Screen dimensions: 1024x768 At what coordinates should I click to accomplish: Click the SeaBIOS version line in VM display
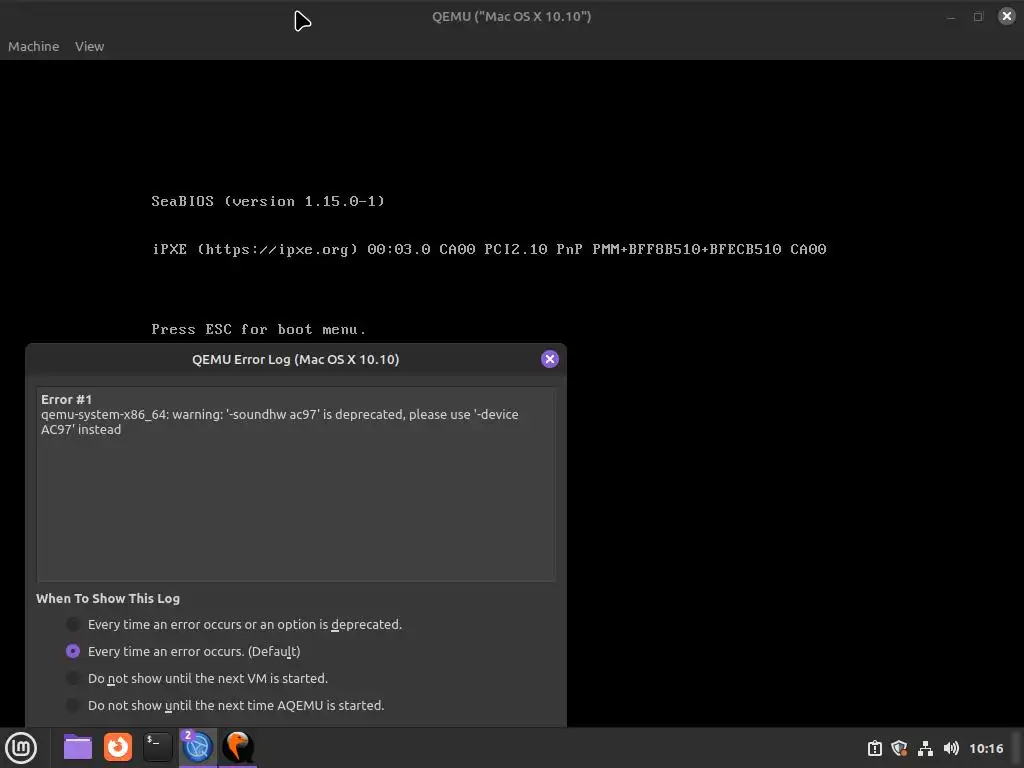tap(268, 201)
